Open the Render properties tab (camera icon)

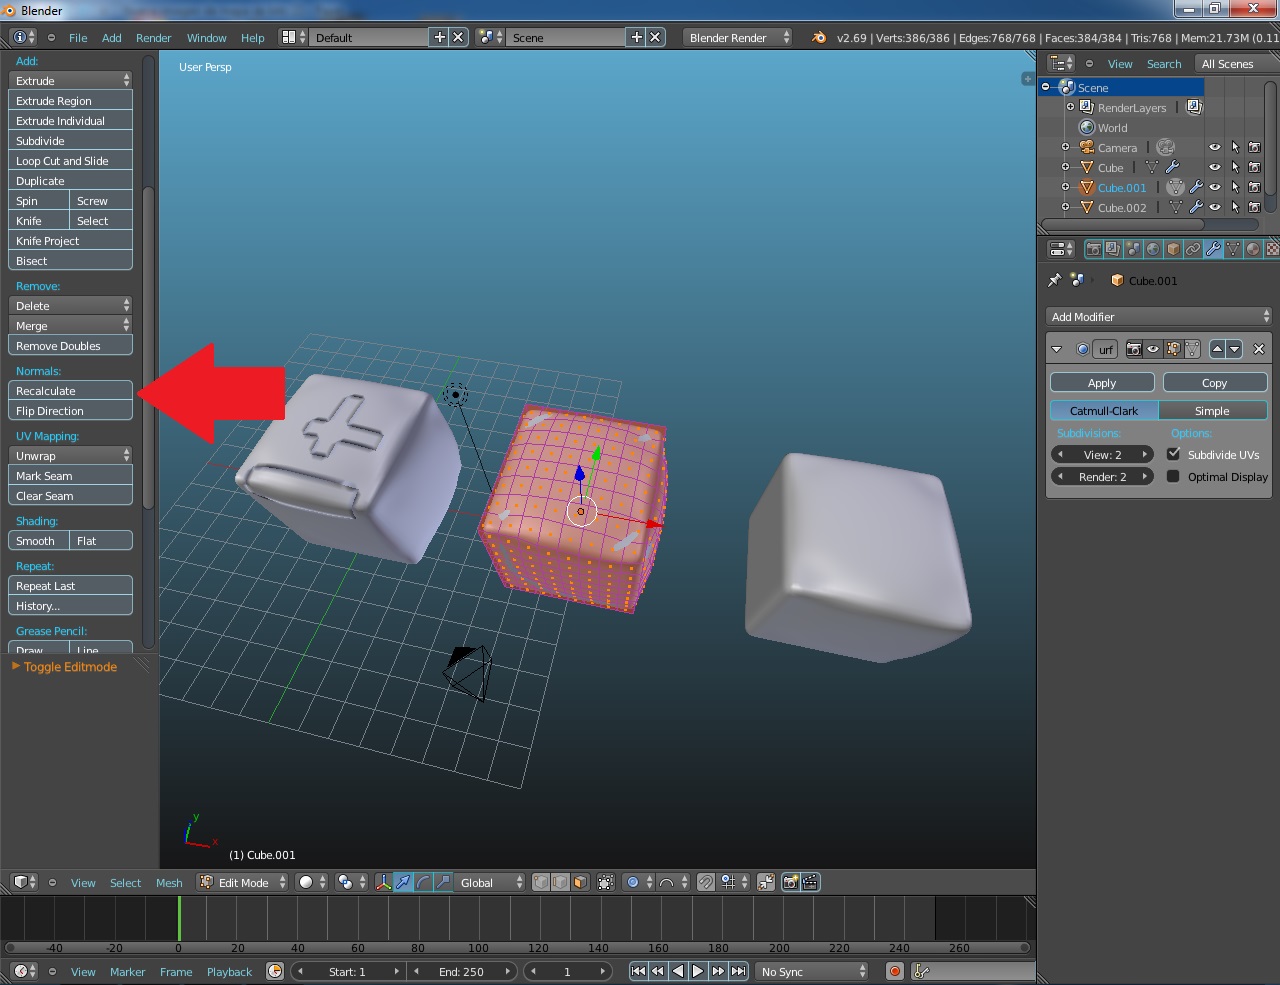click(1093, 249)
